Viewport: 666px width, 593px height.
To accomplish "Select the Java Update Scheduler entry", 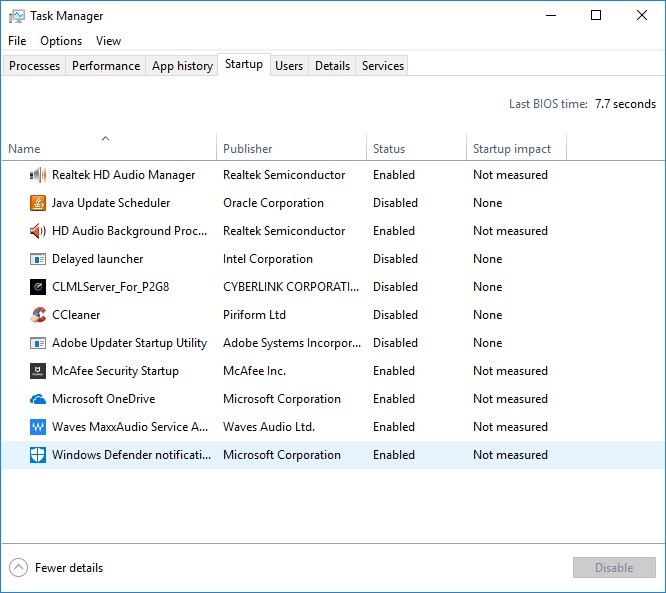I will point(333,203).
